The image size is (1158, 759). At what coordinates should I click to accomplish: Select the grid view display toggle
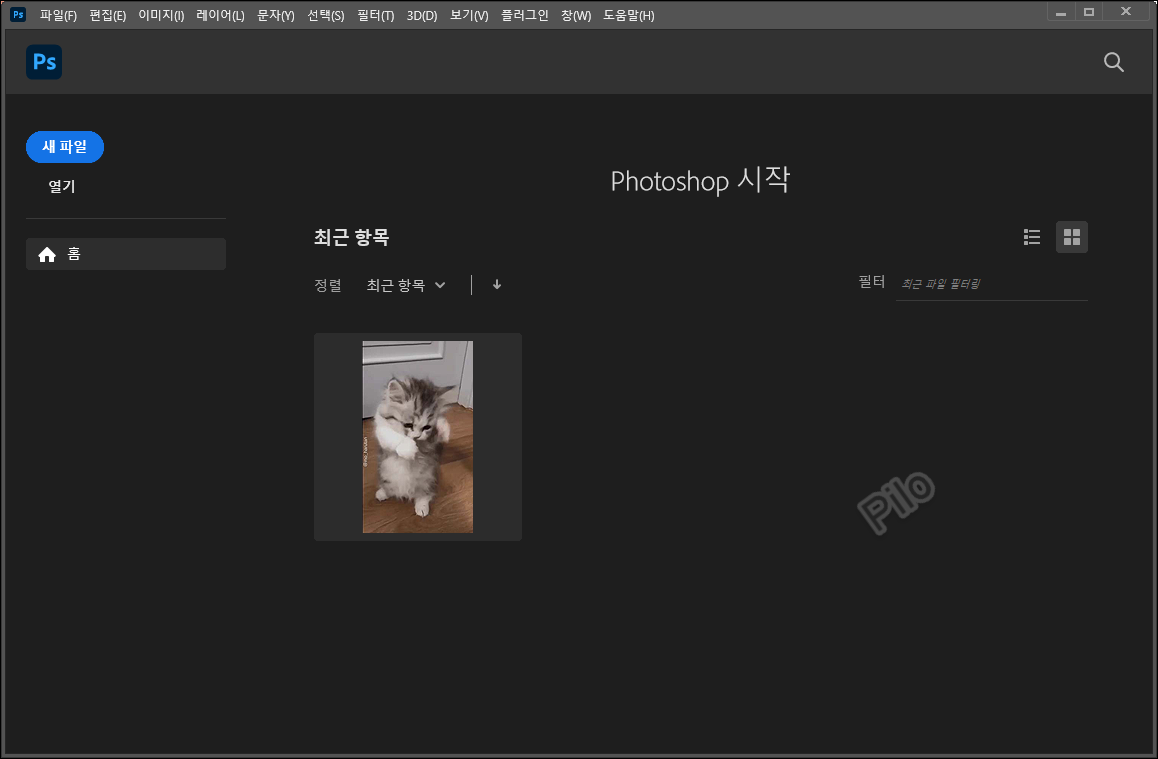(x=1071, y=237)
